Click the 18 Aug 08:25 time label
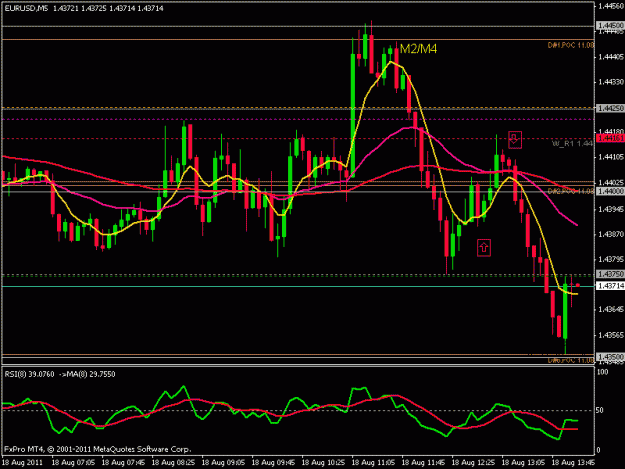This screenshot has height=469, width=625. [x=173, y=463]
